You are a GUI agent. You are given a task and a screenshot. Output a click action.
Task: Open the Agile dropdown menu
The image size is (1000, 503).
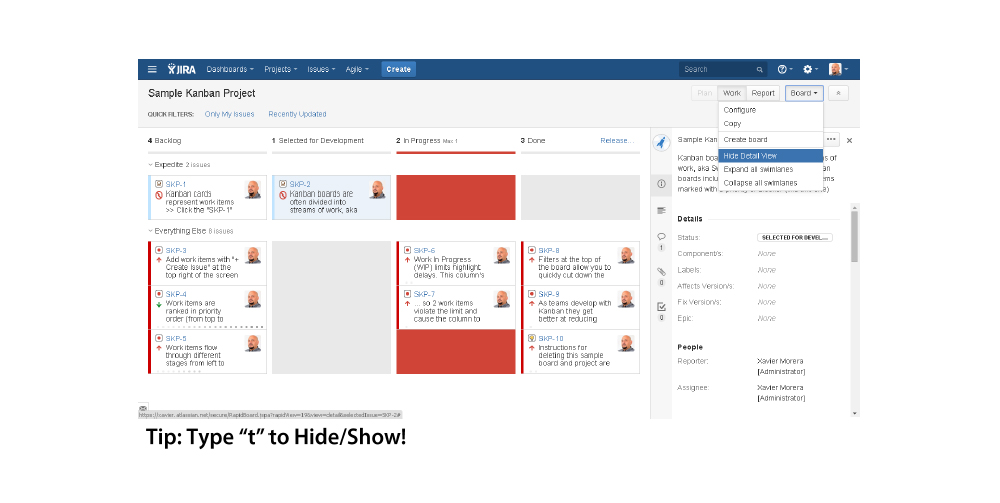(x=357, y=69)
